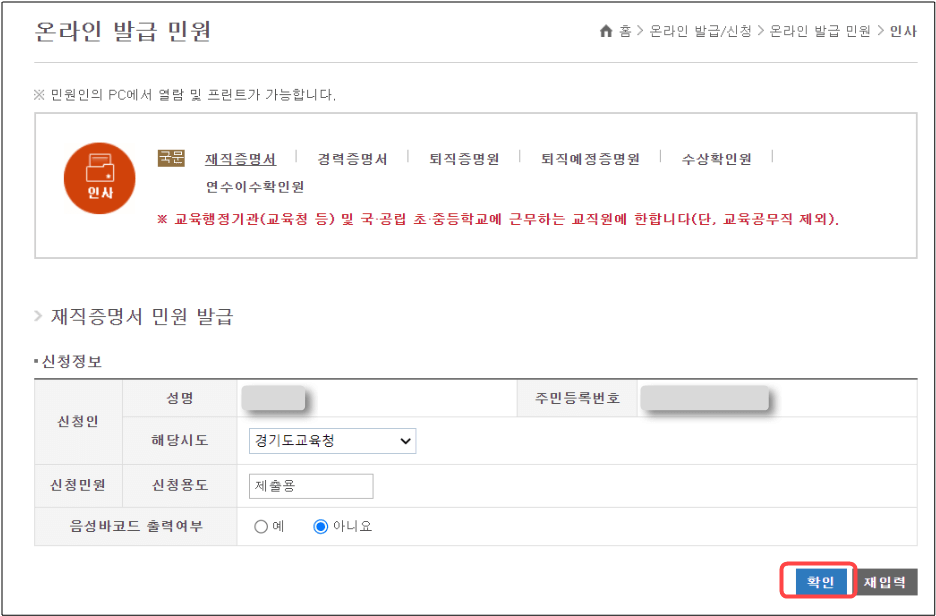This screenshot has width=936, height=616.
Task: Select the 경력증명서 career certificate link
Action: coord(352,158)
